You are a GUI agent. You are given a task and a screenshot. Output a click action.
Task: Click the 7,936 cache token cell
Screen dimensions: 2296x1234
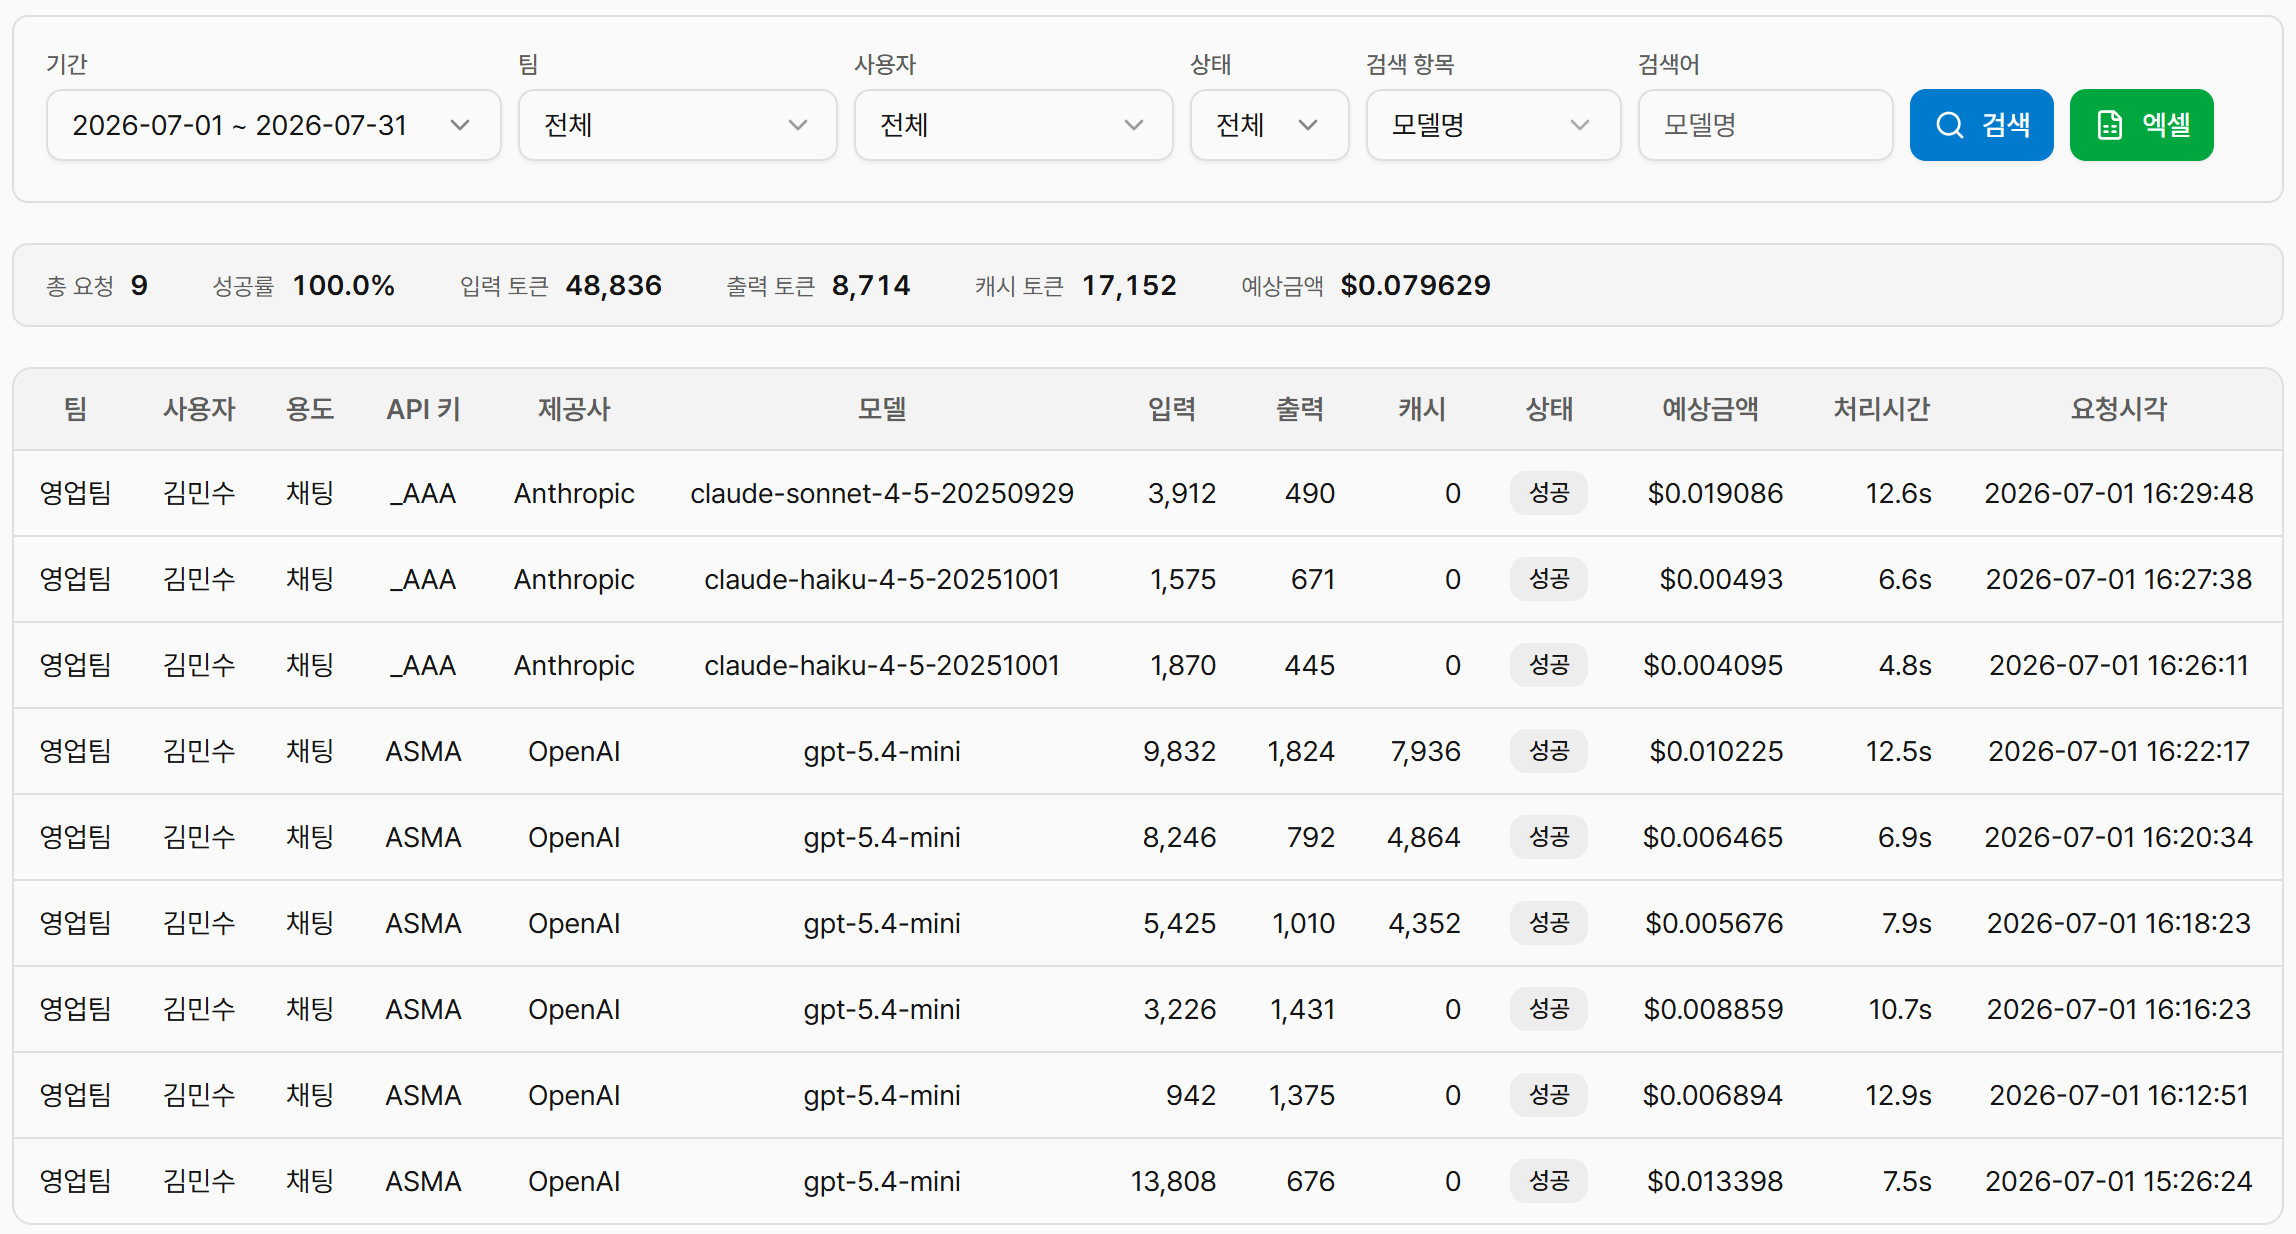tap(1426, 751)
